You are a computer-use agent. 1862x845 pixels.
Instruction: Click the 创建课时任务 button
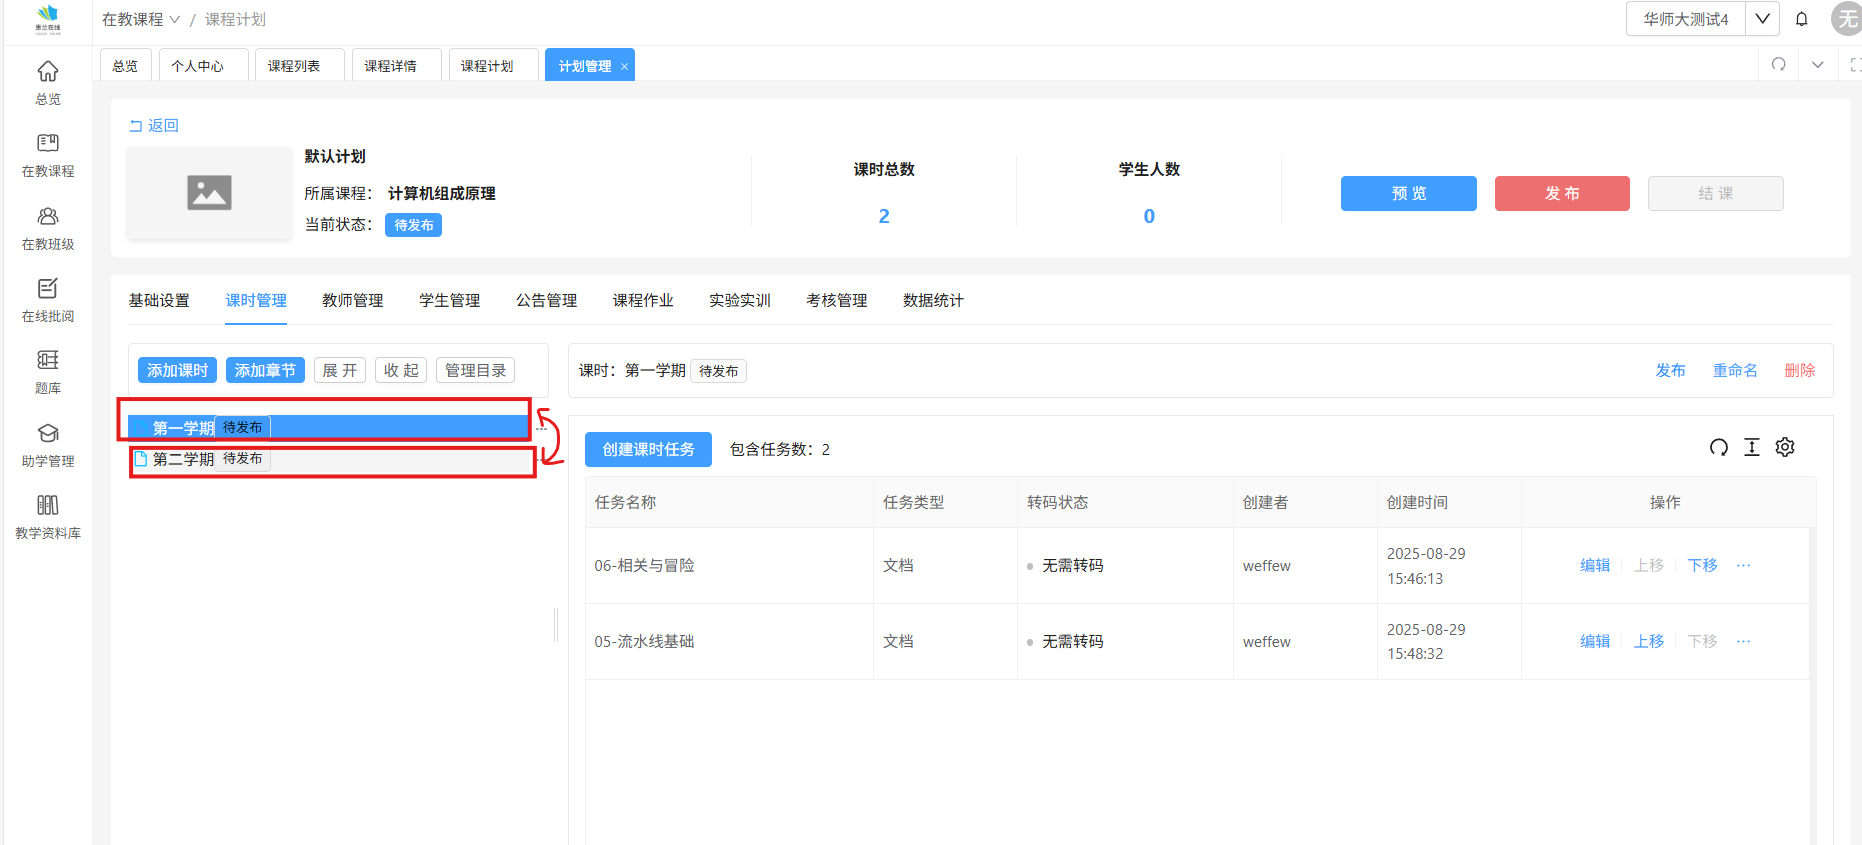pyautogui.click(x=648, y=449)
